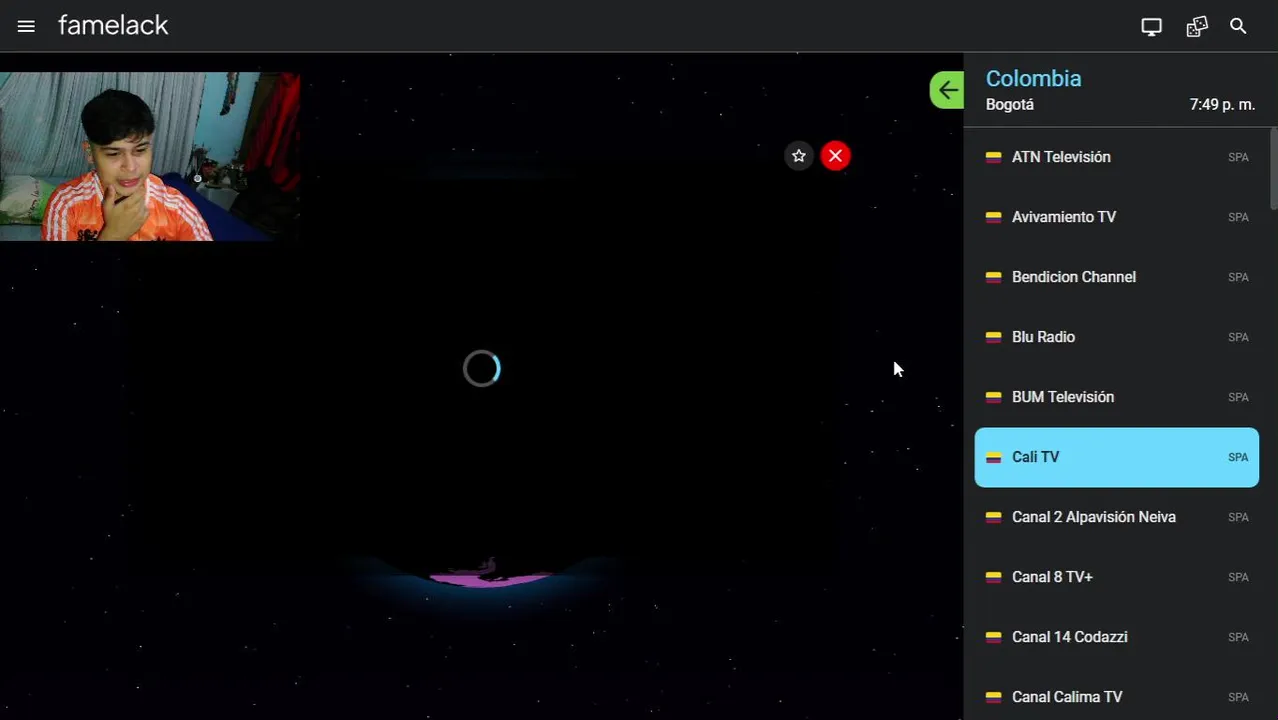Open the hamburger navigation menu
This screenshot has height=720, width=1278.
tap(26, 27)
